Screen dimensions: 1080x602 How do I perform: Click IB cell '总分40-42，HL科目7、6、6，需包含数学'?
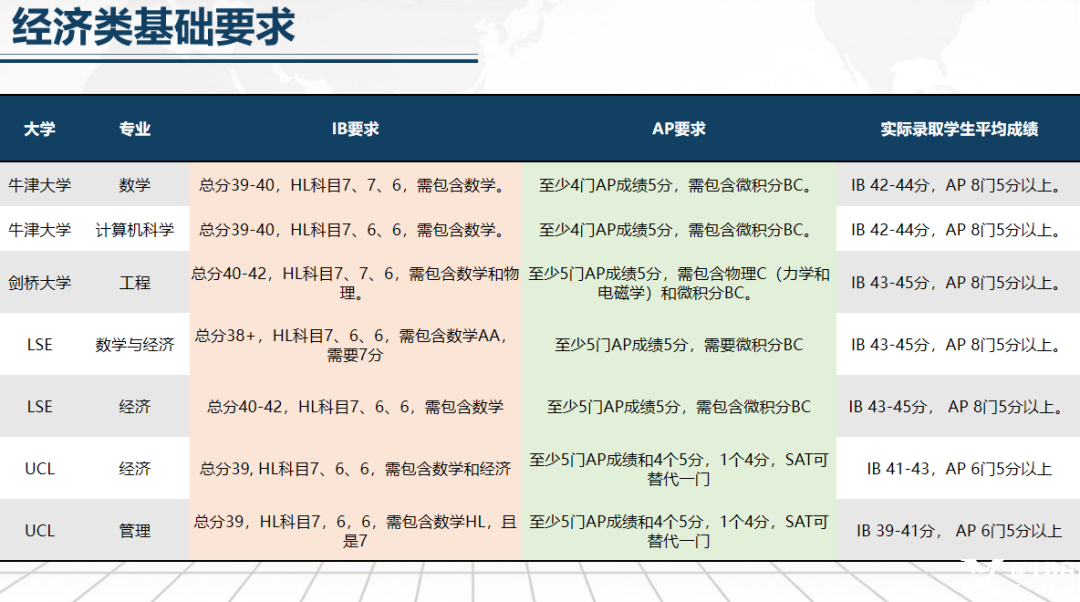355,406
